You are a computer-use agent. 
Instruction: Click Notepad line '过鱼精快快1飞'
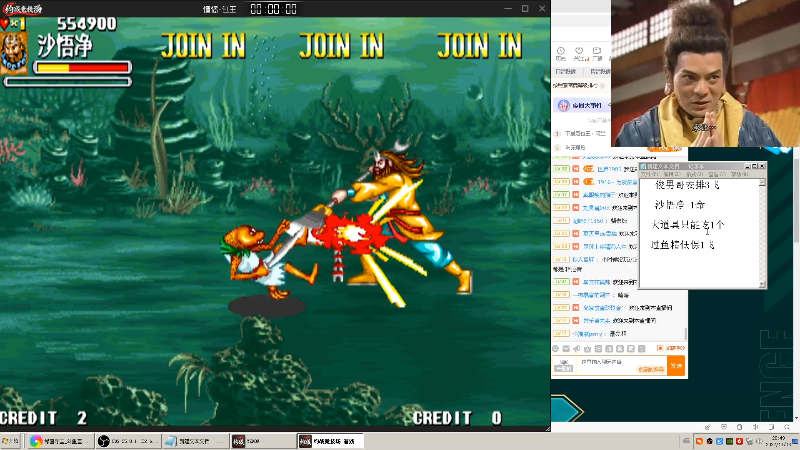(x=682, y=245)
